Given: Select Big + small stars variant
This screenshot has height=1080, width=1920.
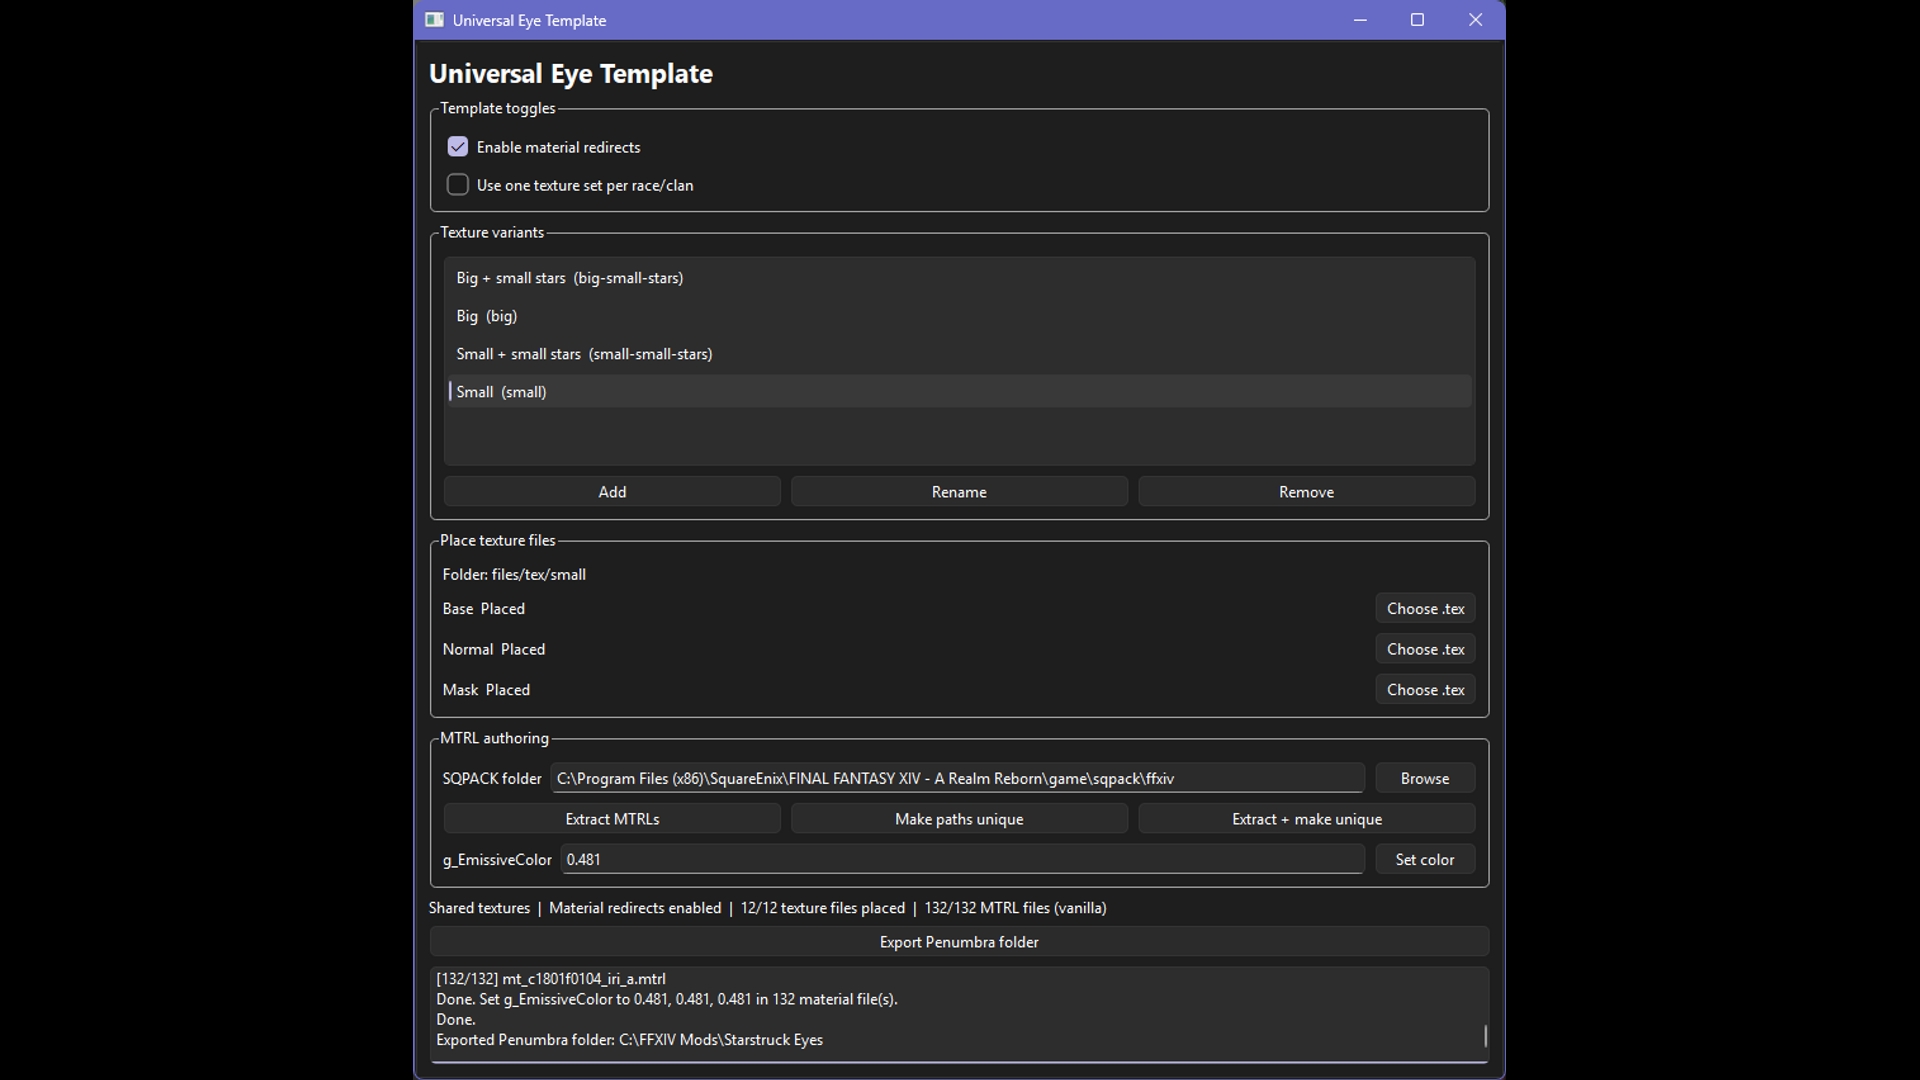Looking at the screenshot, I should (959, 278).
